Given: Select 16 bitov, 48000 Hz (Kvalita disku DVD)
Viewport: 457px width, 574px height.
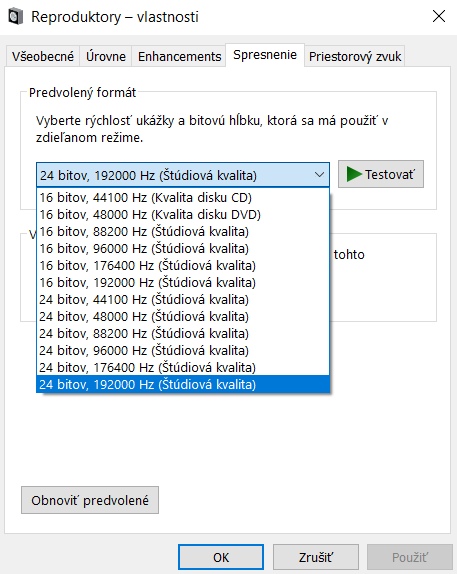Looking at the screenshot, I should point(183,215).
